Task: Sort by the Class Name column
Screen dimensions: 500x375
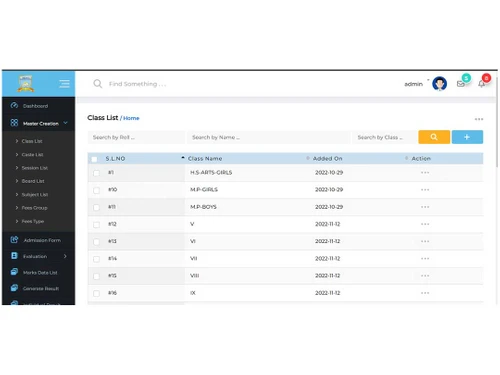Action: pos(205,159)
